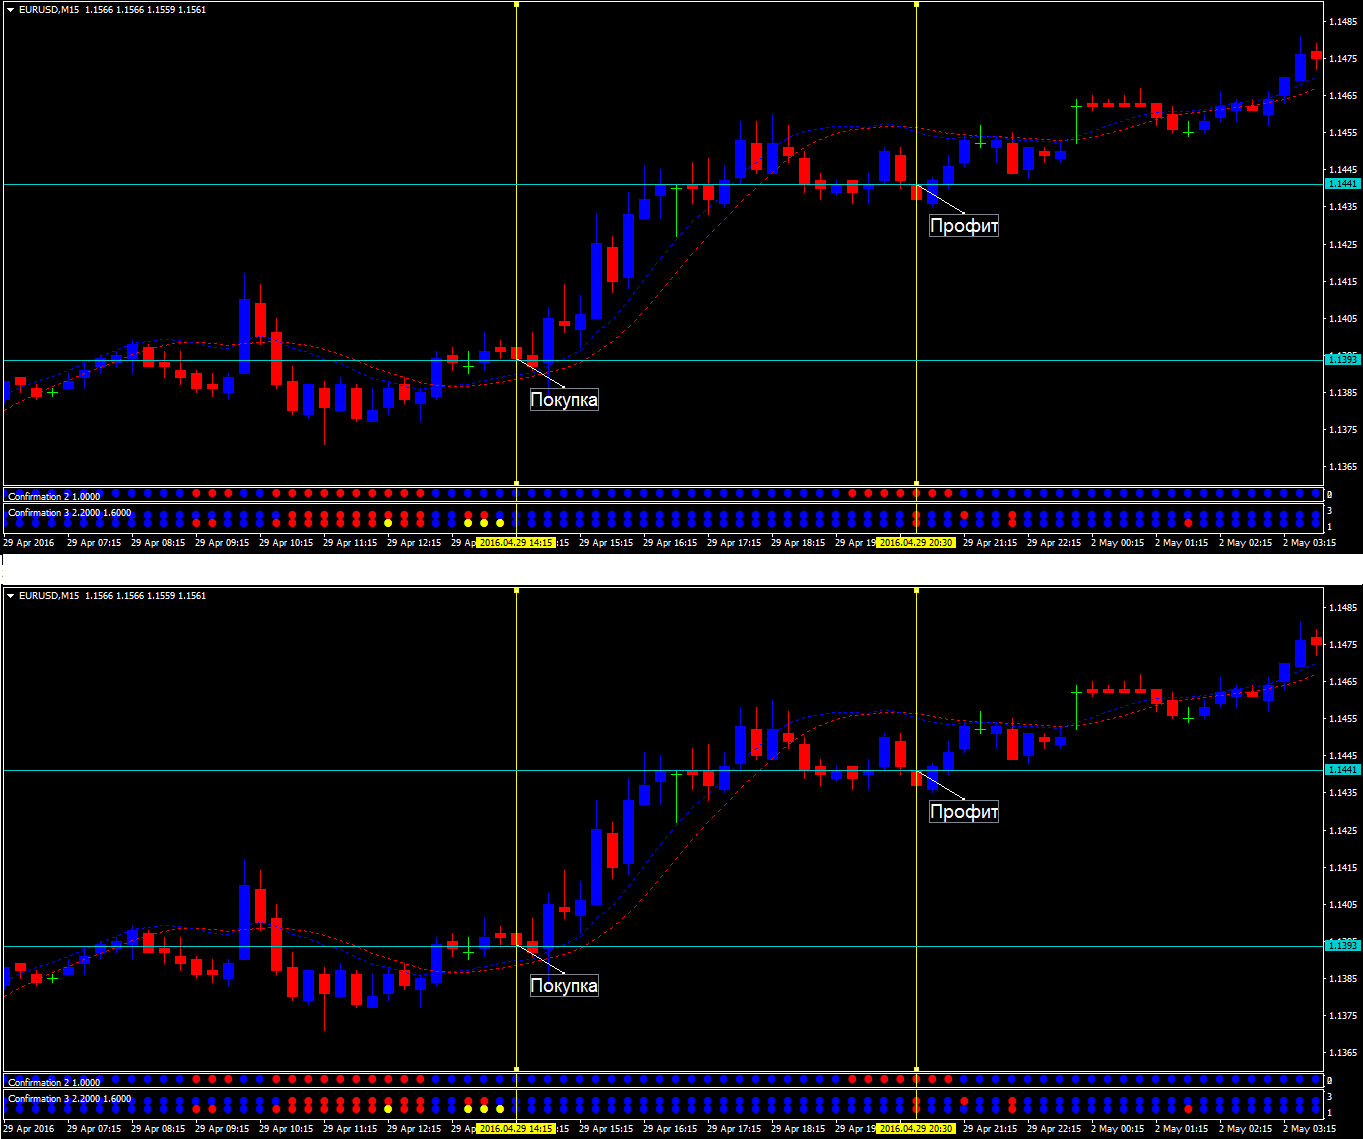Click the 1.1441 cyan price tag, bottom chart
The width and height of the screenshot is (1363, 1139).
click(1342, 770)
